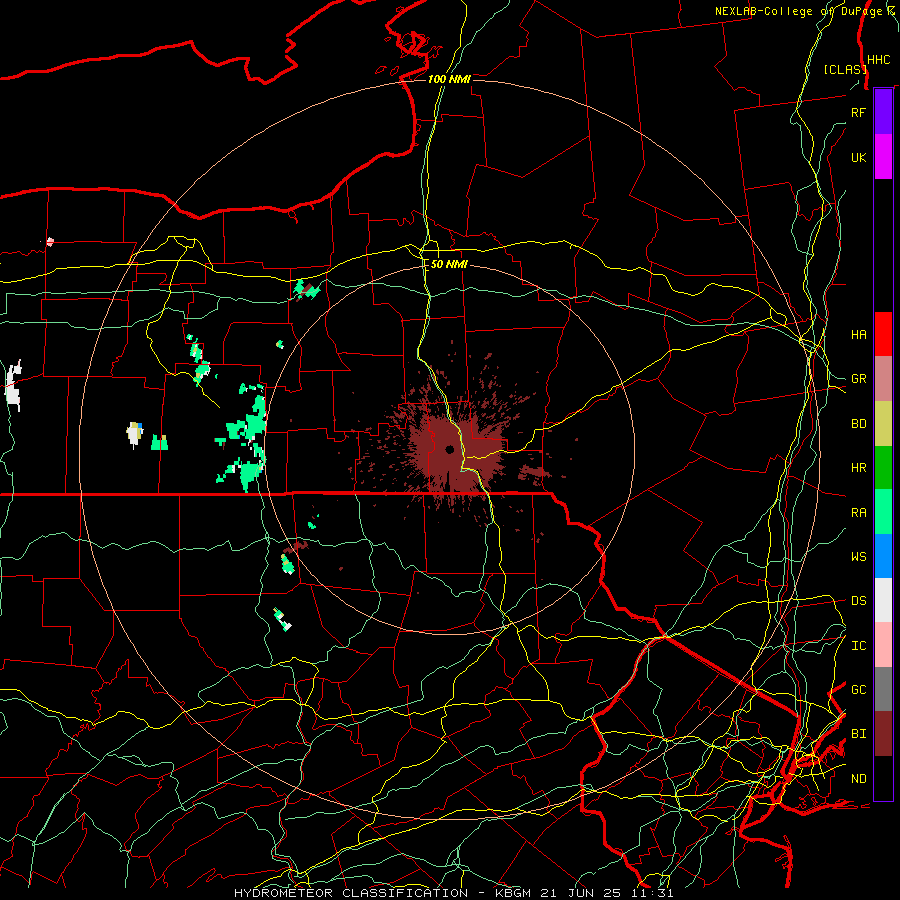Click the "RF" legend label

click(x=858, y=112)
